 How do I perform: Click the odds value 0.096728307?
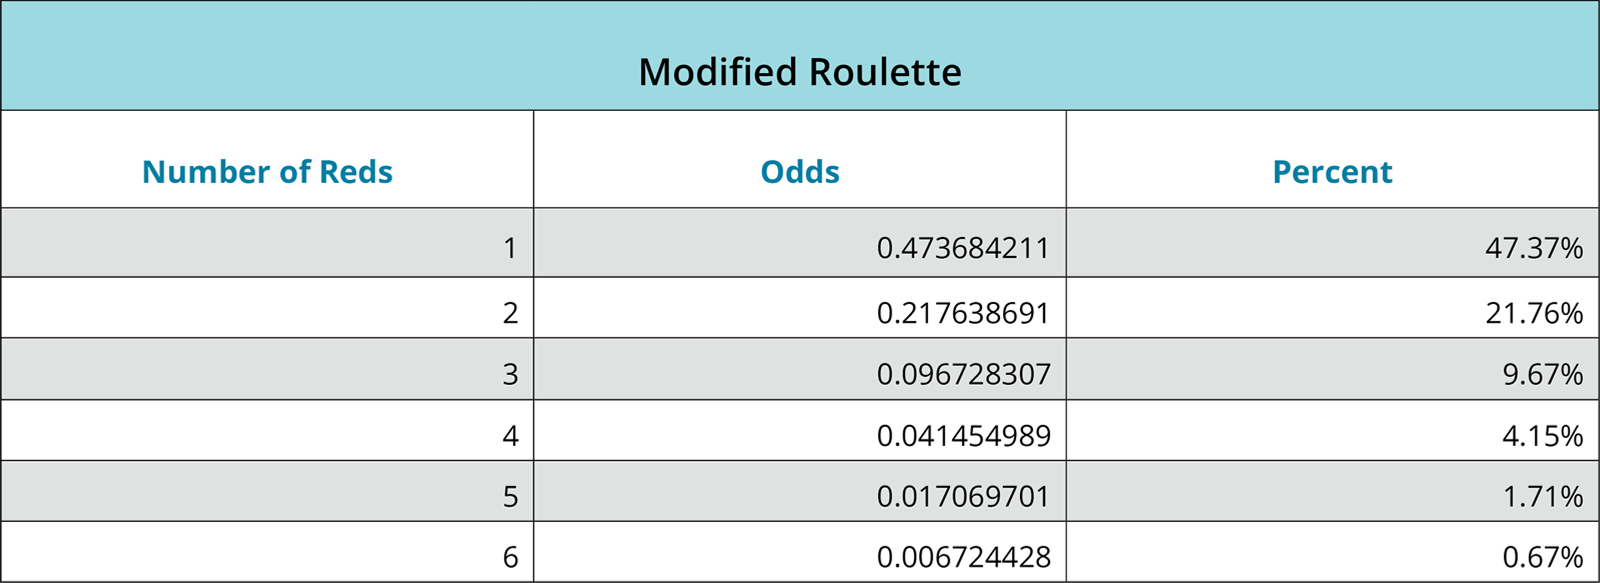(963, 374)
